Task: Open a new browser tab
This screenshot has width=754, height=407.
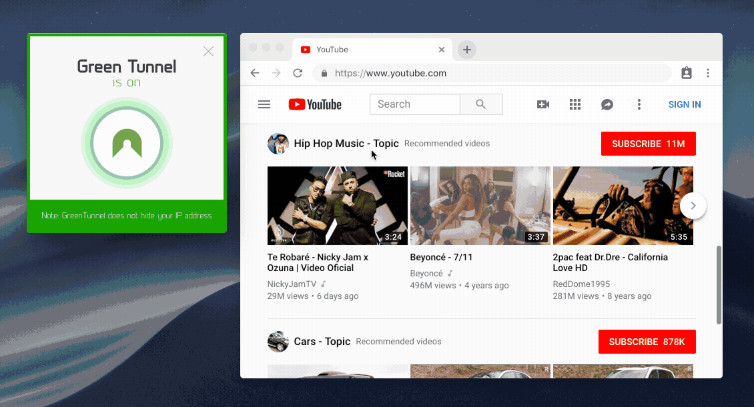Action: [466, 50]
